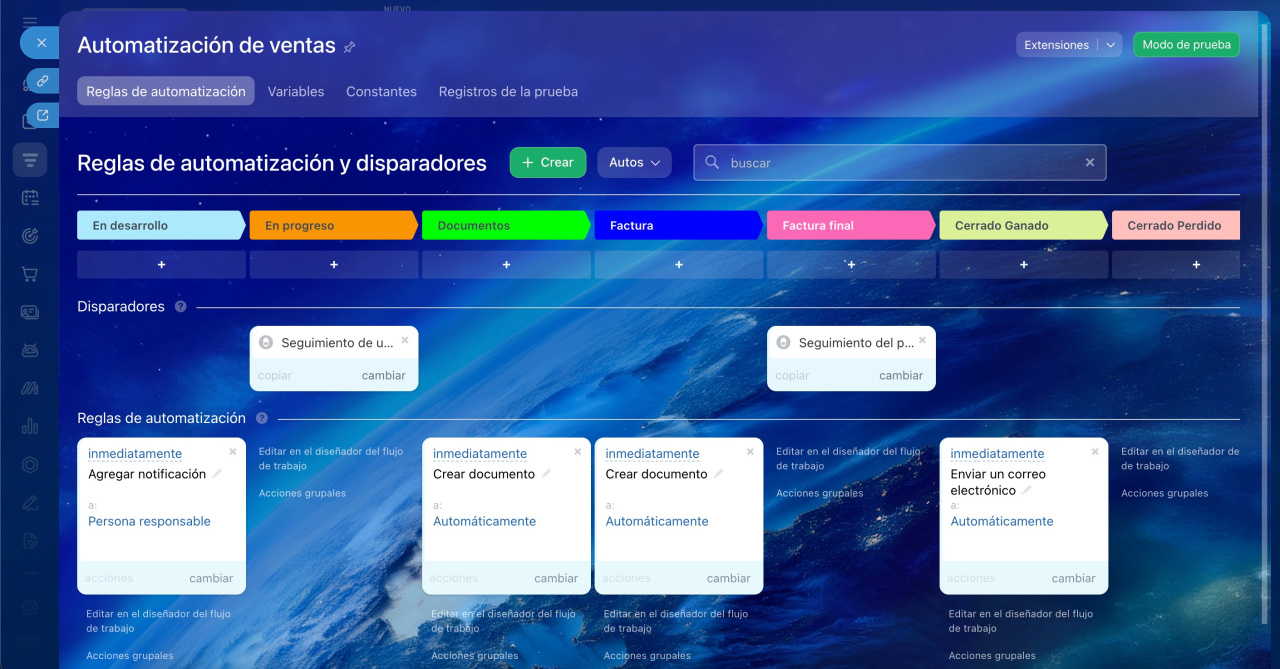Add rule under Cerrado Ganado stage
Viewport: 1280px width, 669px height.
point(1024,265)
